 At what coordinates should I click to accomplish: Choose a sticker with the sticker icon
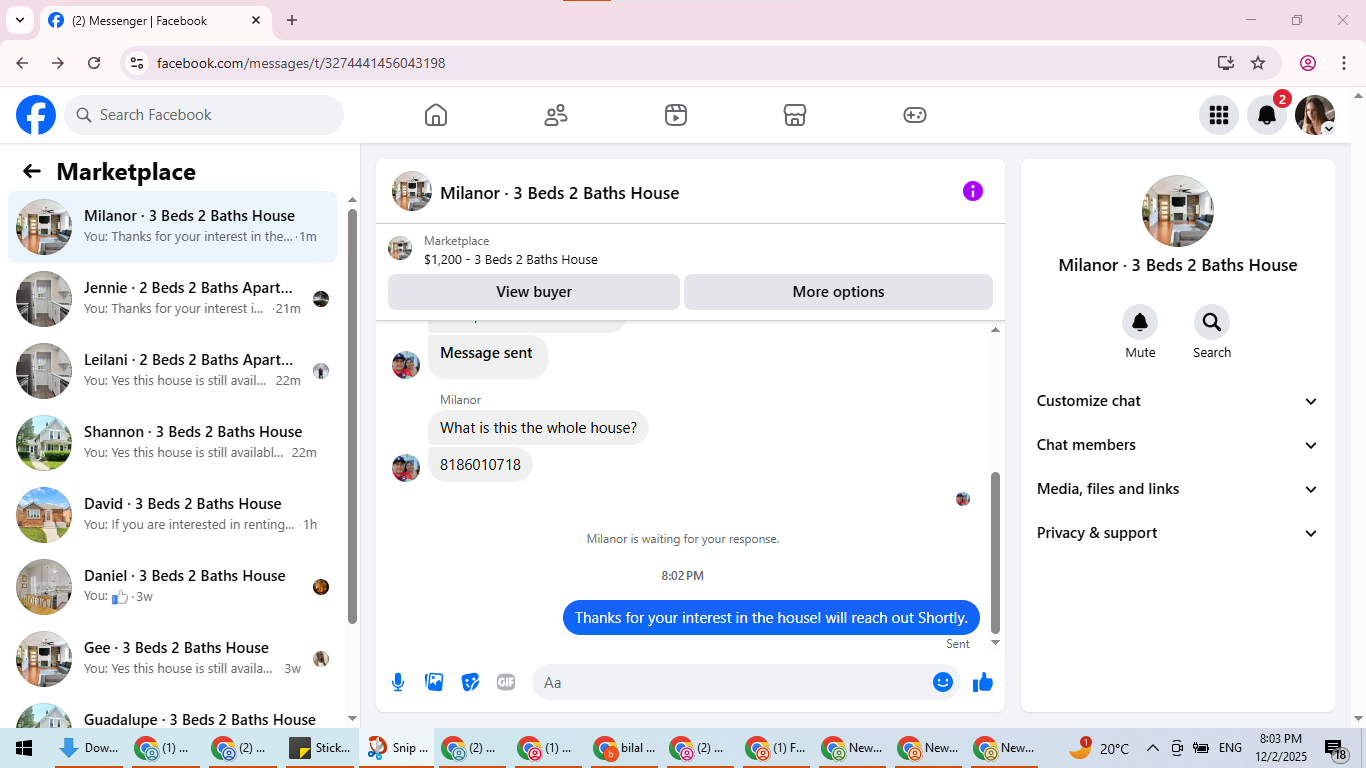pyautogui.click(x=470, y=682)
